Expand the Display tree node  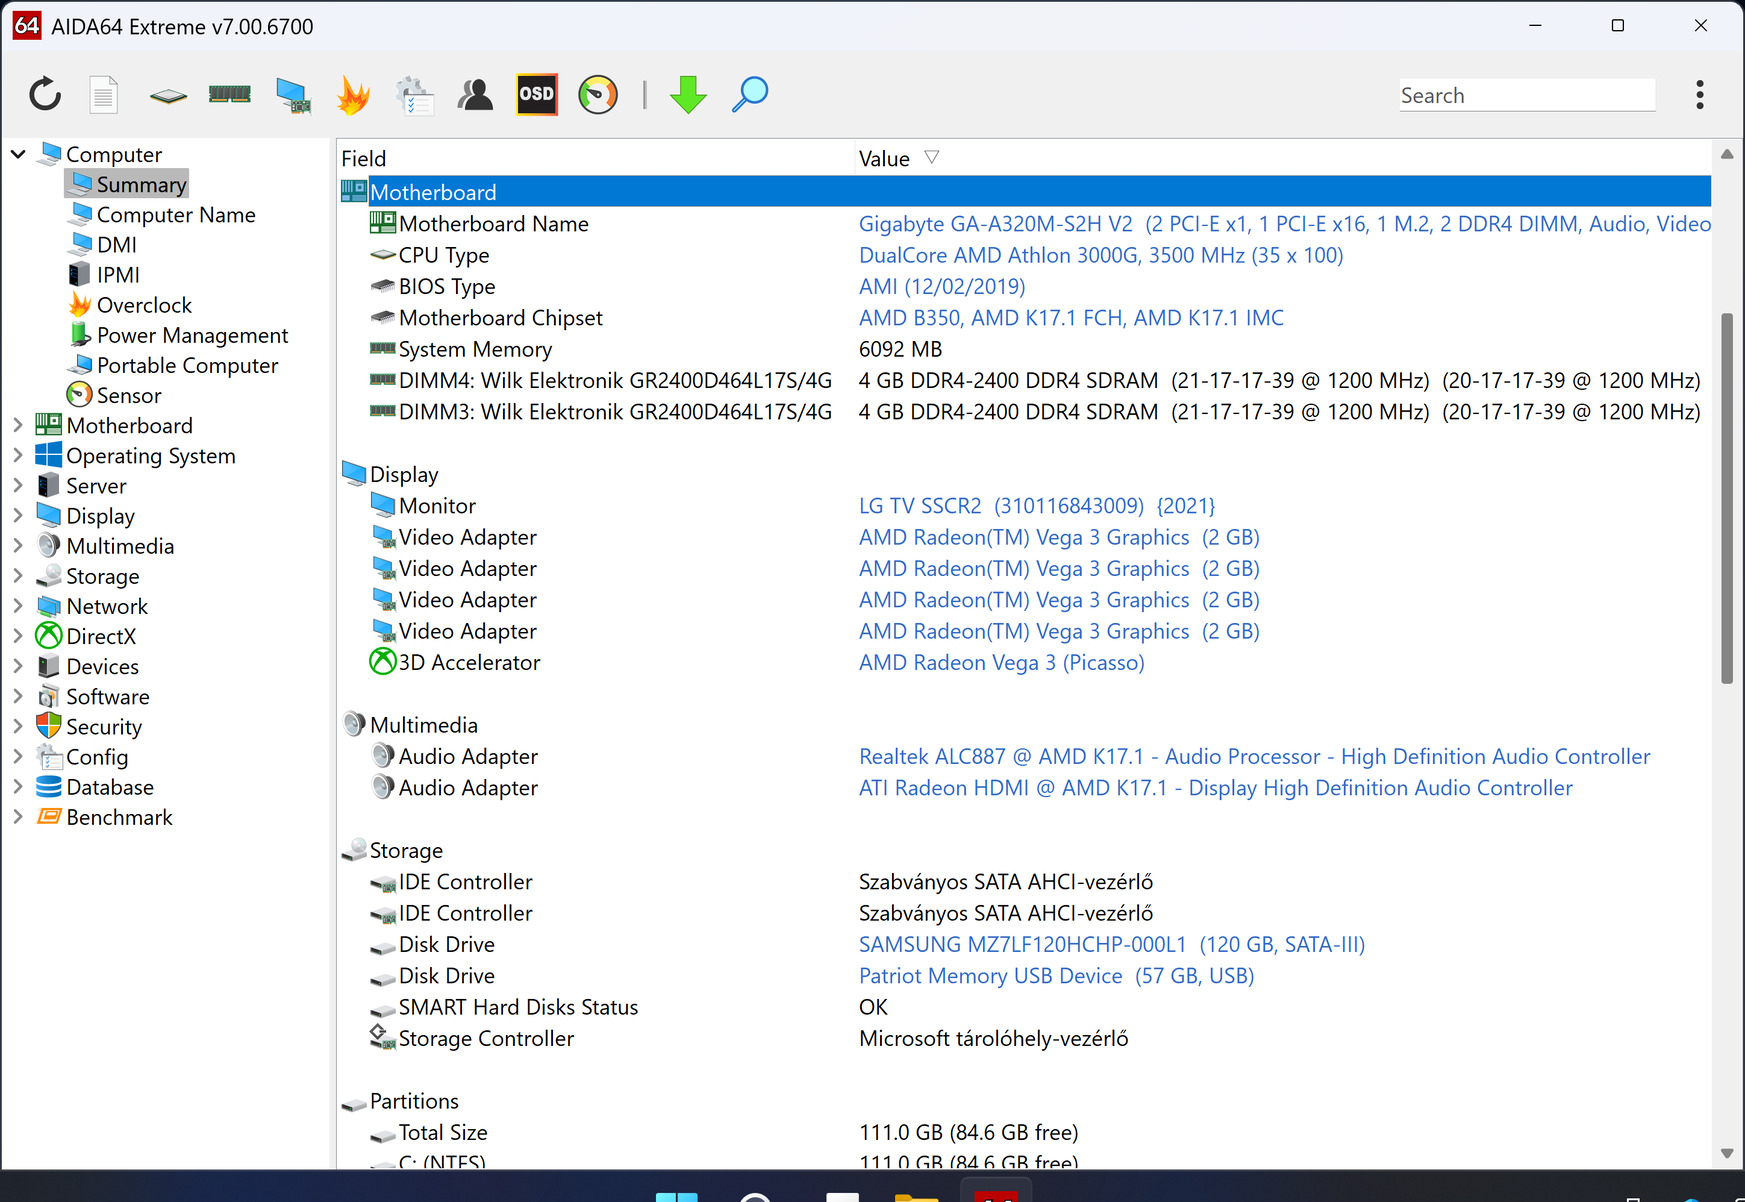tap(18, 515)
